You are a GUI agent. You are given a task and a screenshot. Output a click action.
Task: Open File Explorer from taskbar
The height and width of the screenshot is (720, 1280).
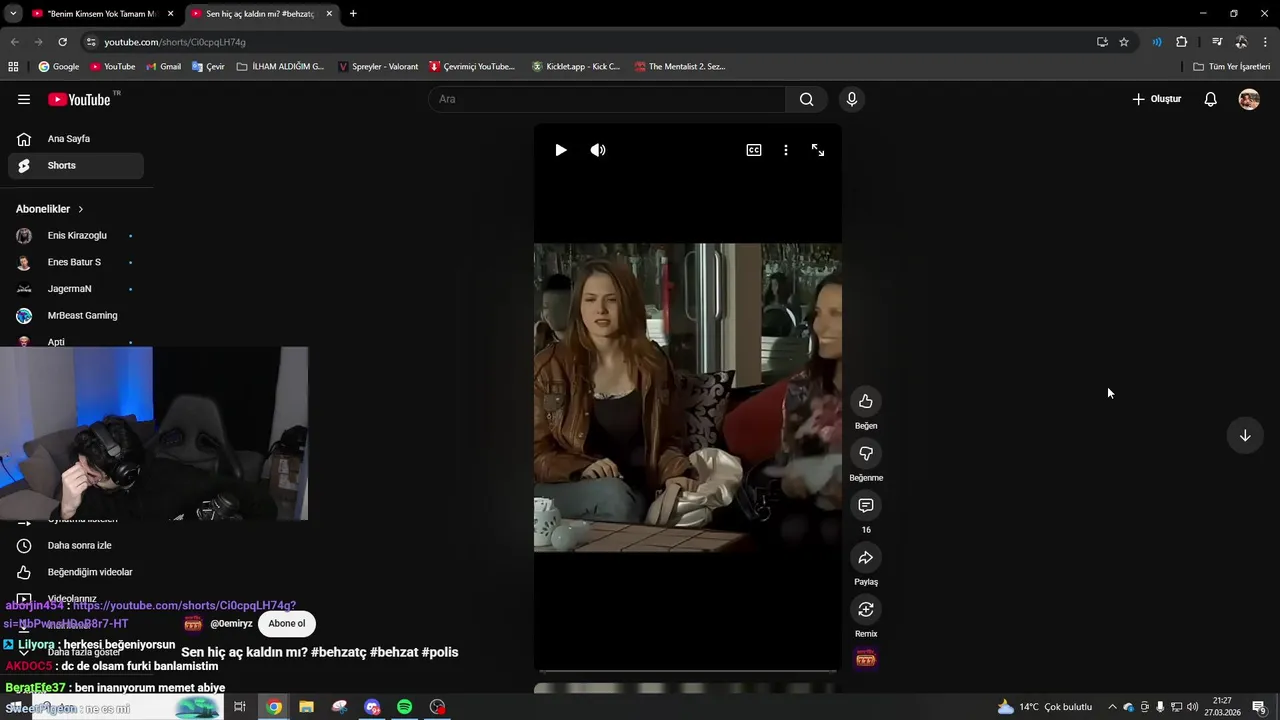[306, 707]
